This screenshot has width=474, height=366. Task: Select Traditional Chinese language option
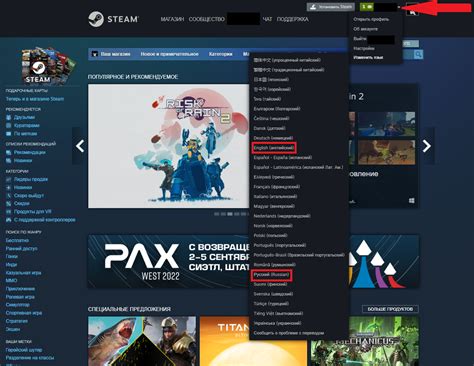289,70
